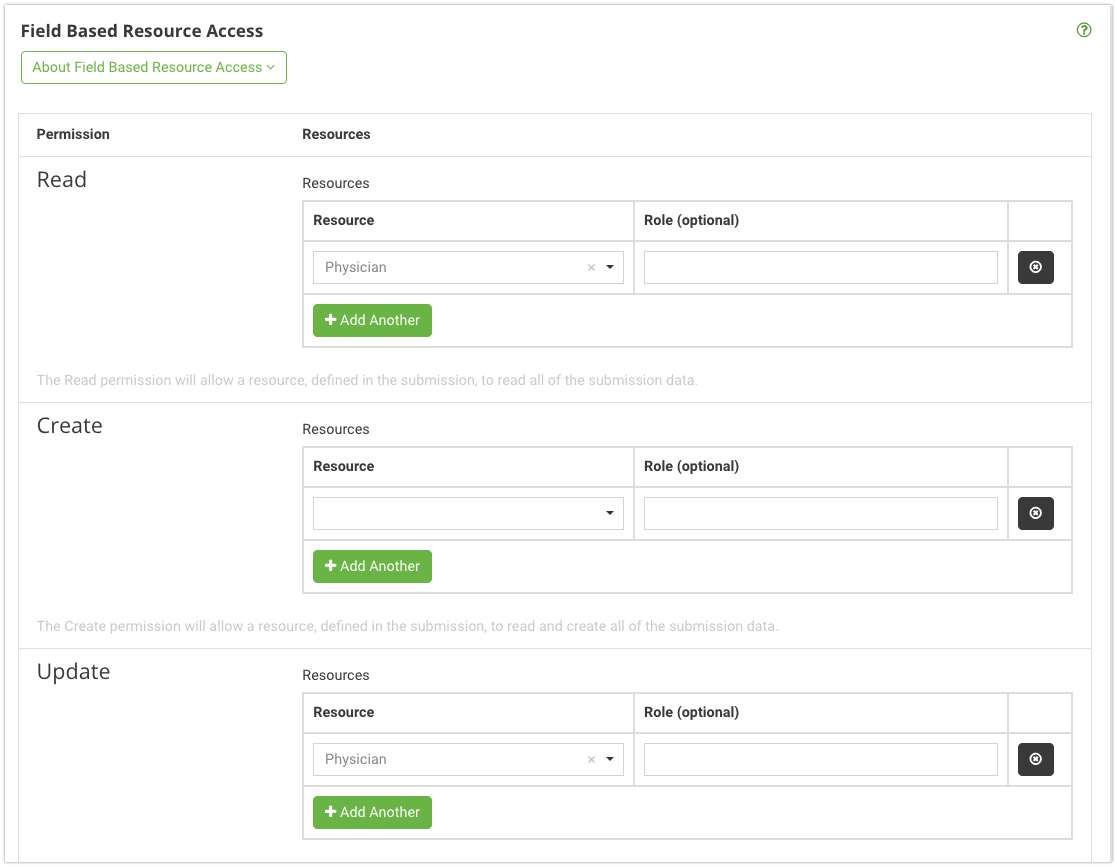Open the green help question mark icon
1117x867 pixels.
point(1083,30)
